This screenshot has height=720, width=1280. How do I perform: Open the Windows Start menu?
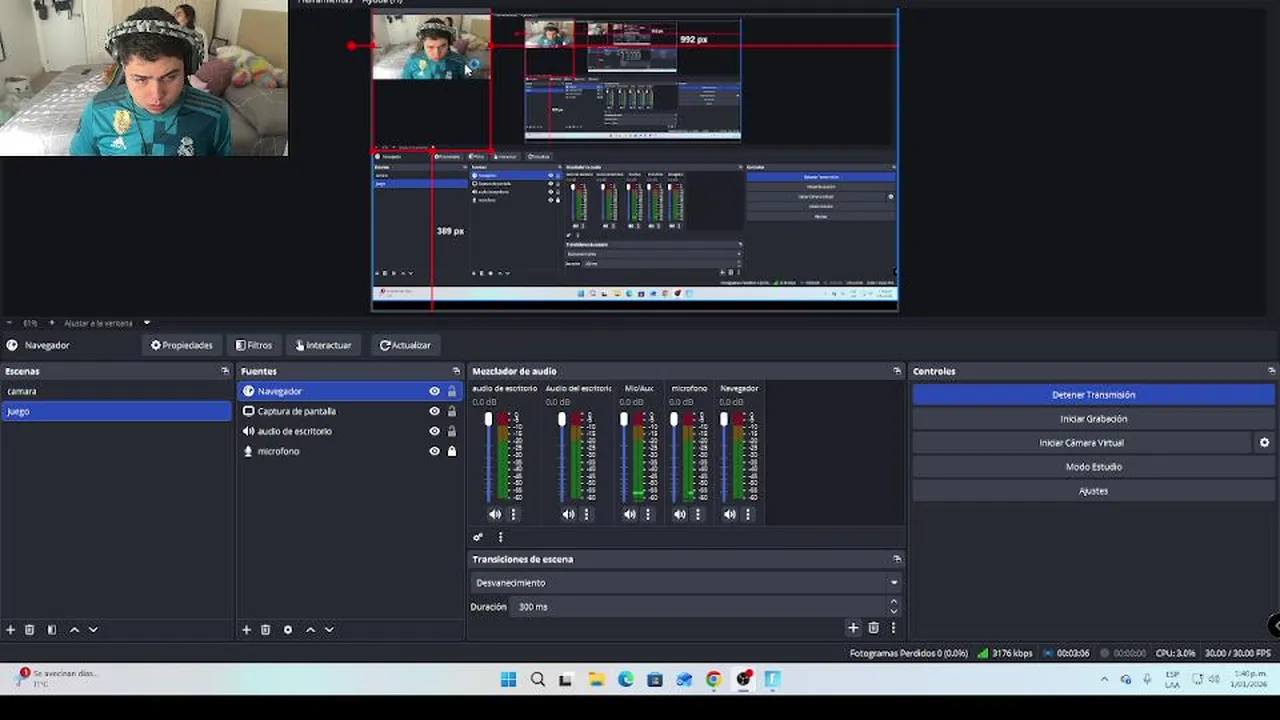[x=508, y=680]
